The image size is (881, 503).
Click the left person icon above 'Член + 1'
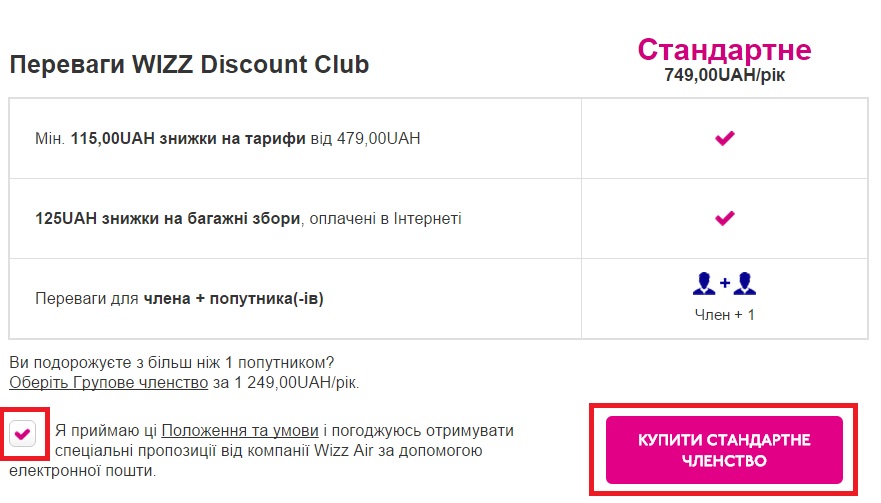(704, 285)
